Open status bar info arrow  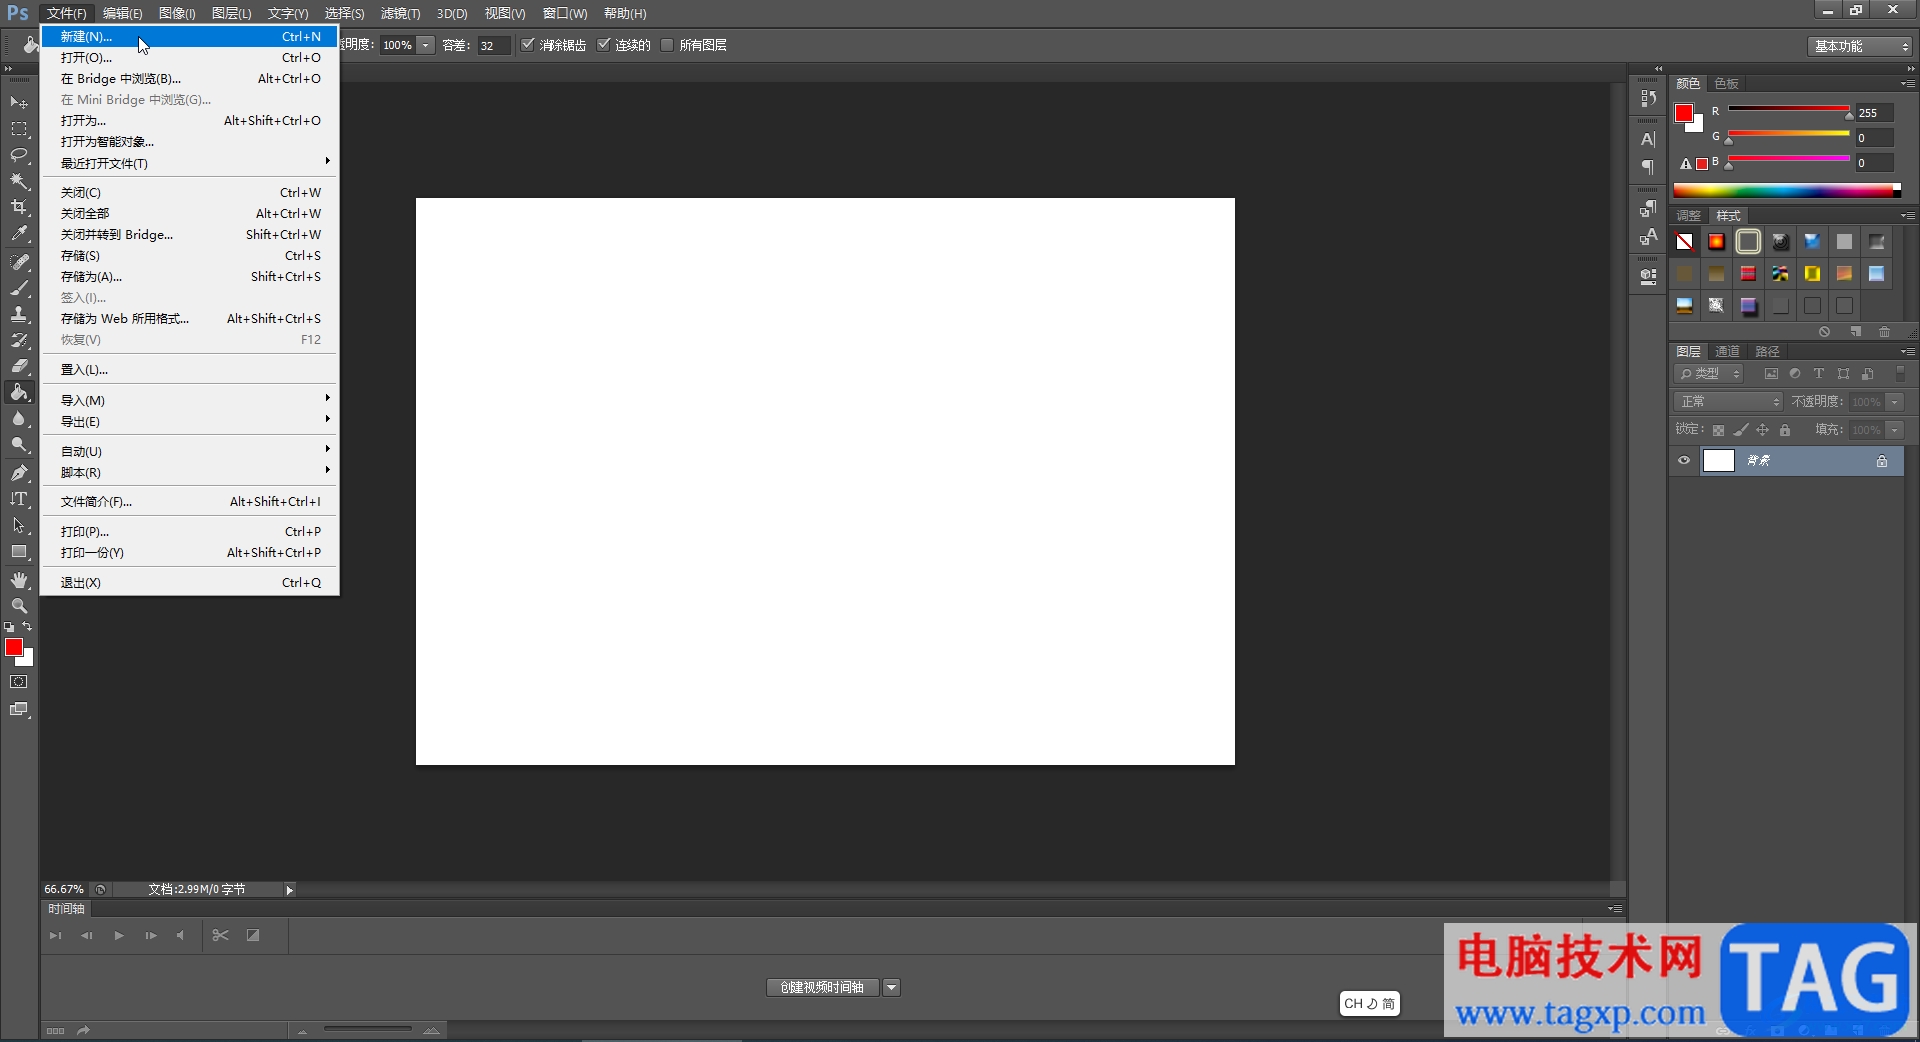click(x=290, y=889)
